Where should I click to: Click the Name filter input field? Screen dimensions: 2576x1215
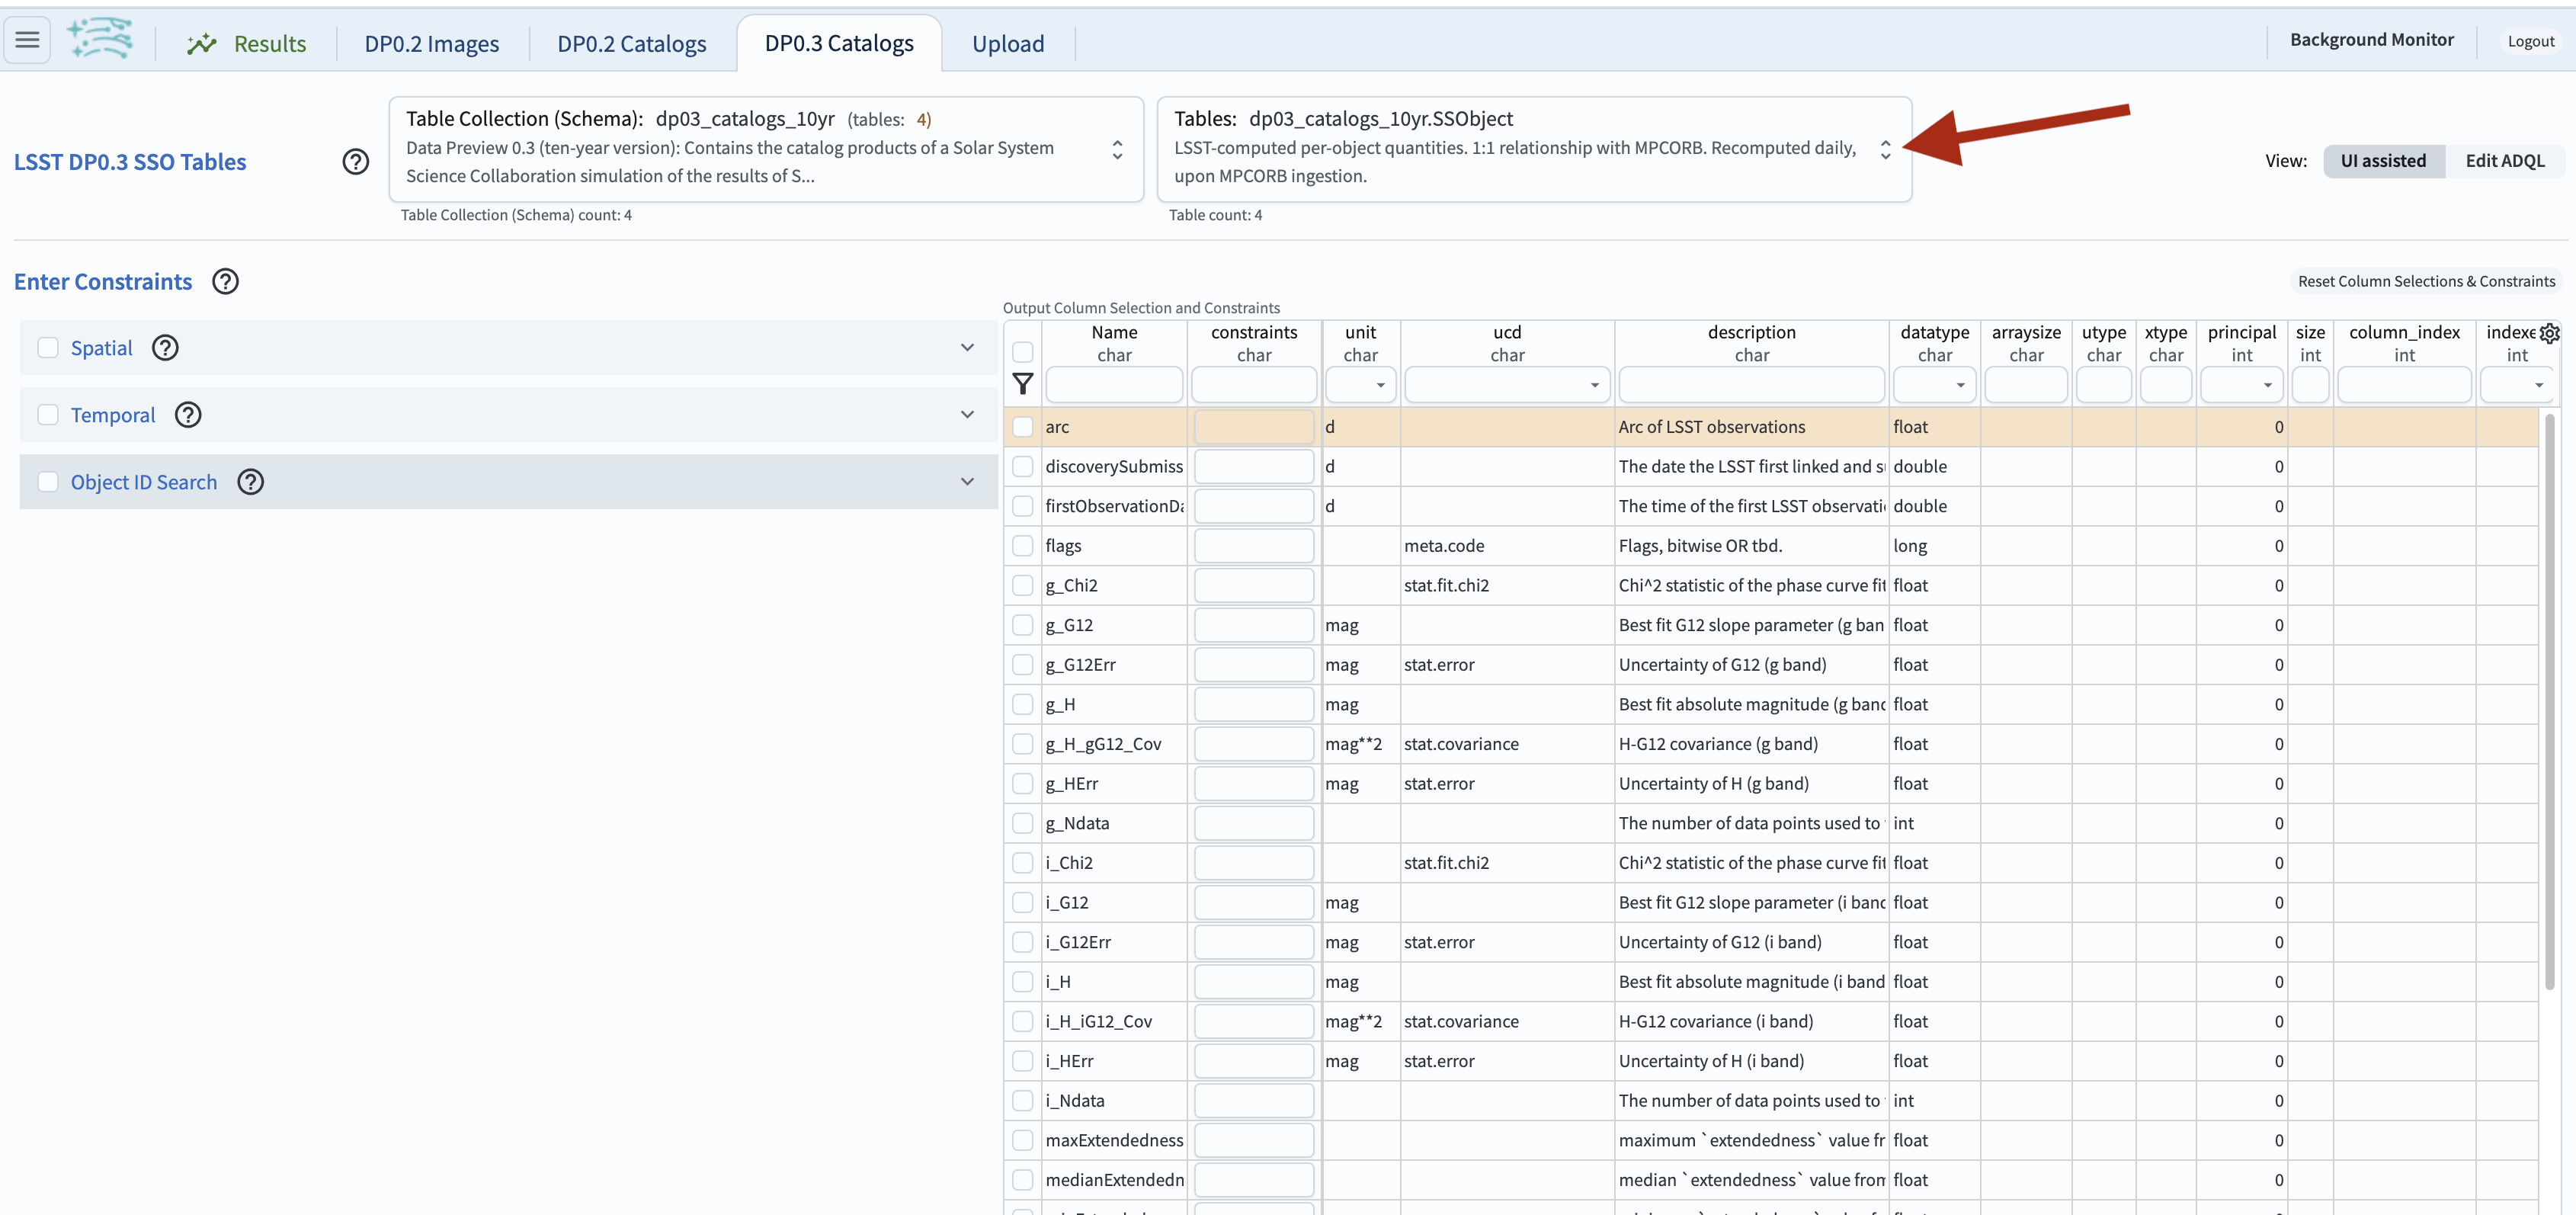[1113, 384]
